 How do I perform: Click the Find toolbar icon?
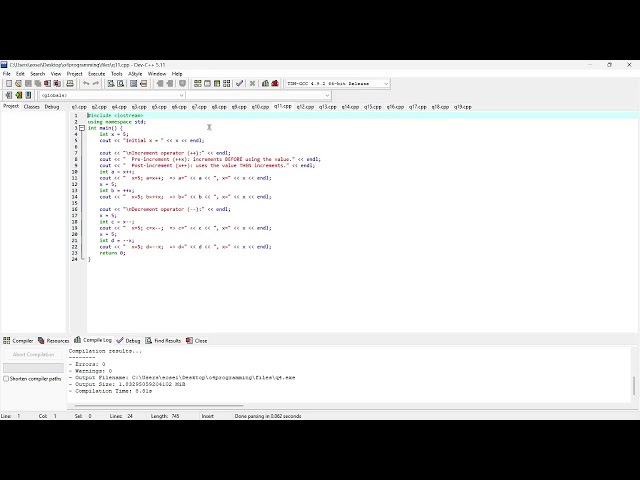(111, 83)
